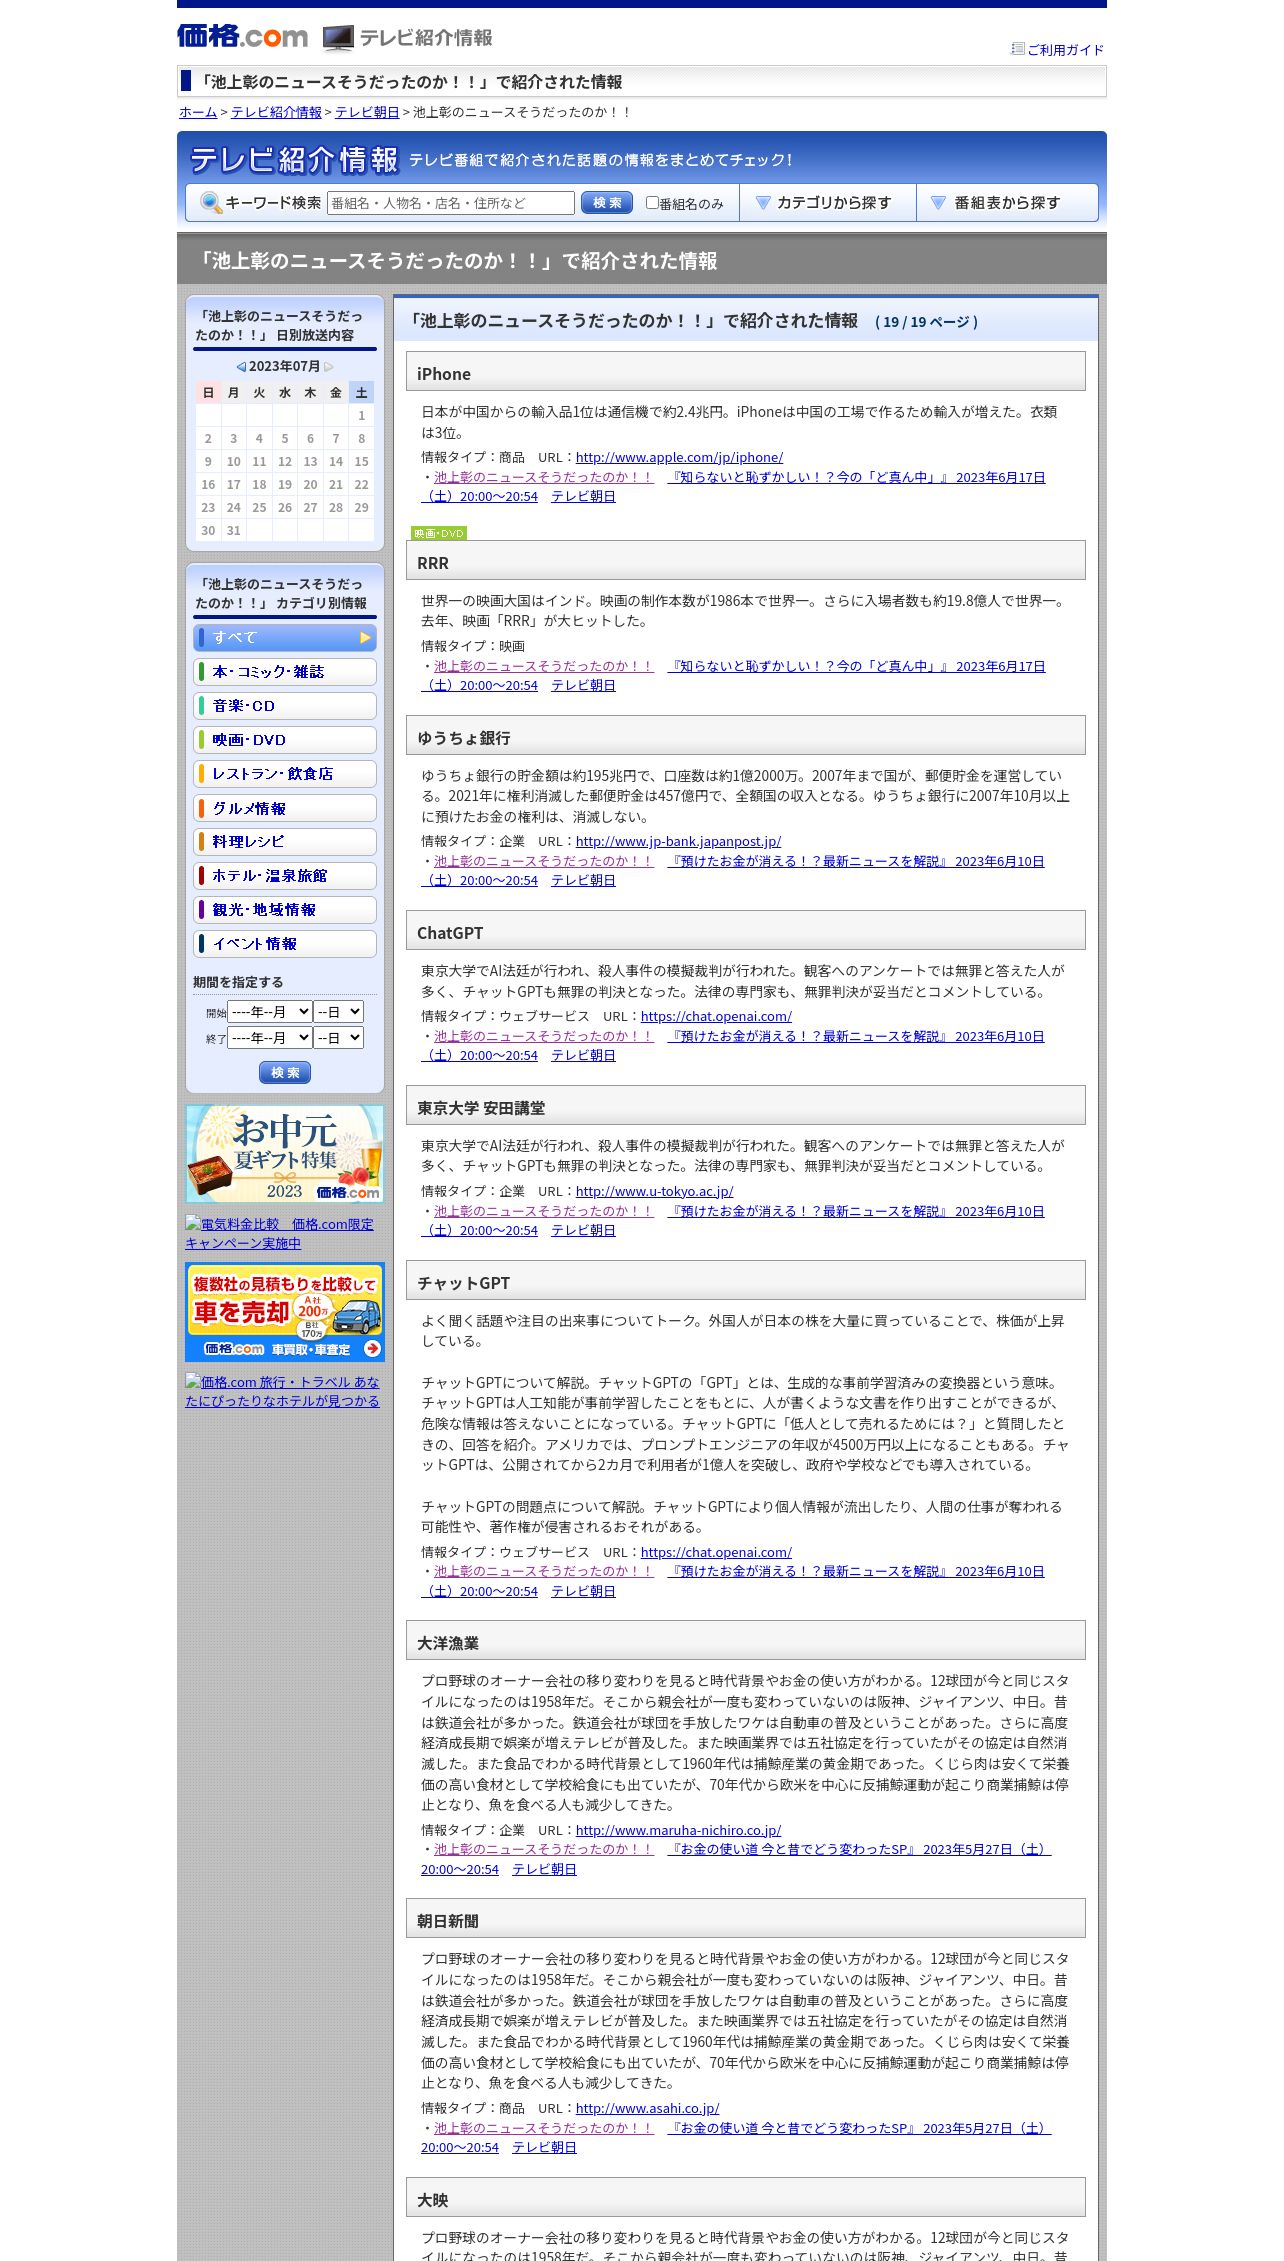Click the period 検索 button in sidebar

285,1073
